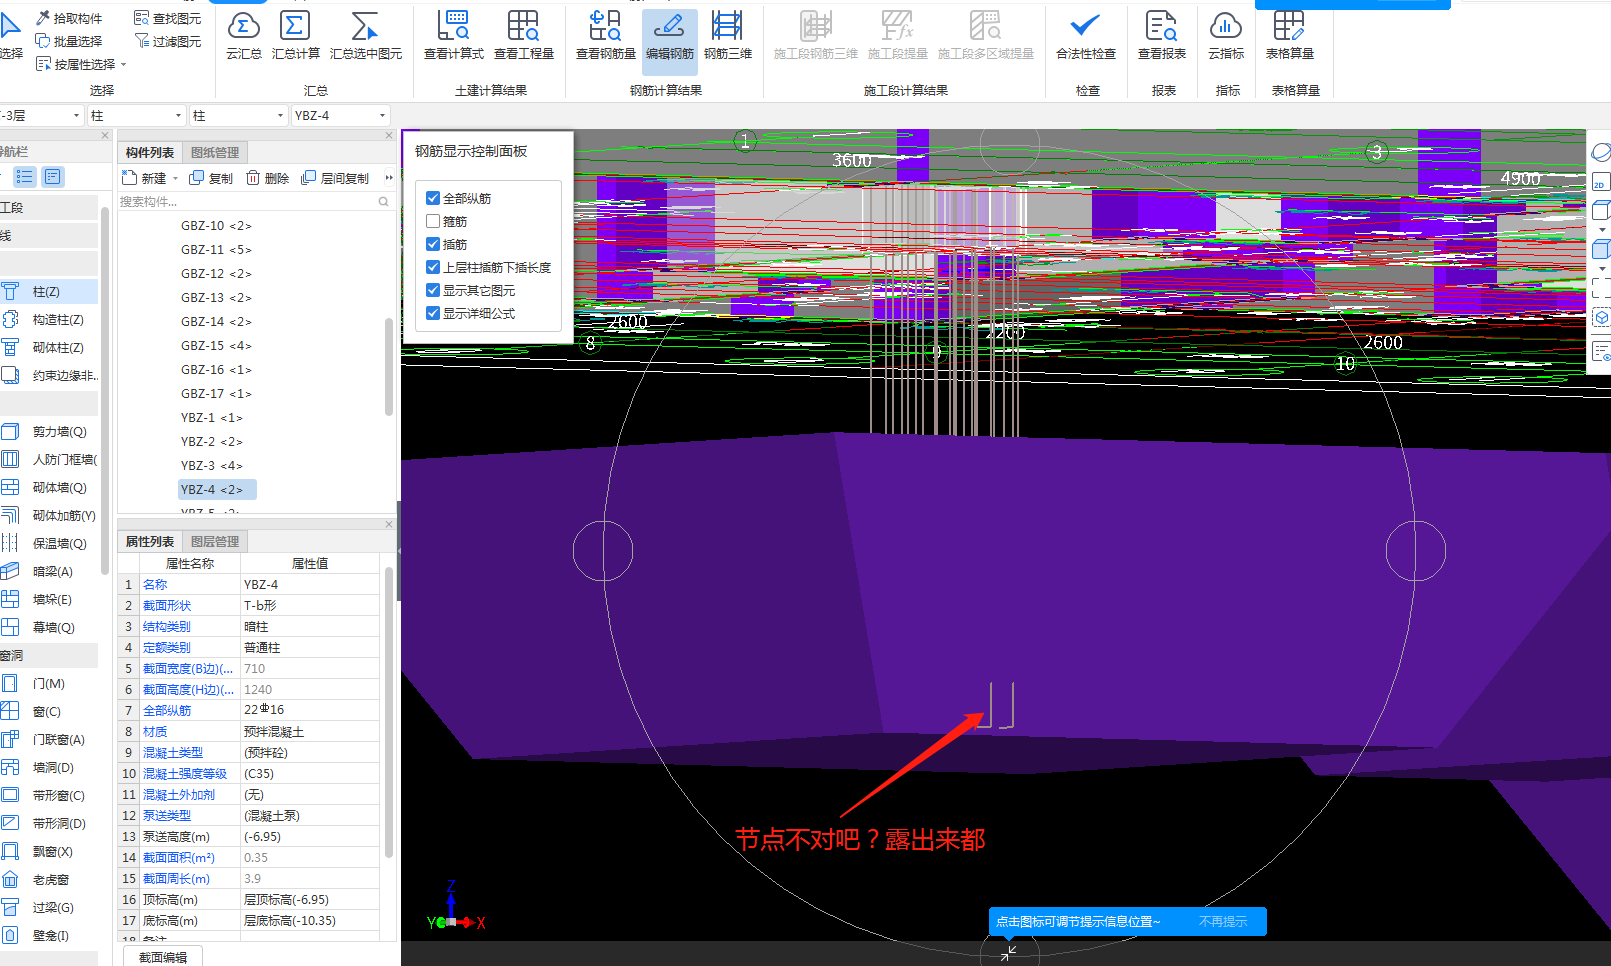Viewport: 1611px width, 966px height.
Task: Click 过滤图元 filter element tool
Action: tap(168, 41)
